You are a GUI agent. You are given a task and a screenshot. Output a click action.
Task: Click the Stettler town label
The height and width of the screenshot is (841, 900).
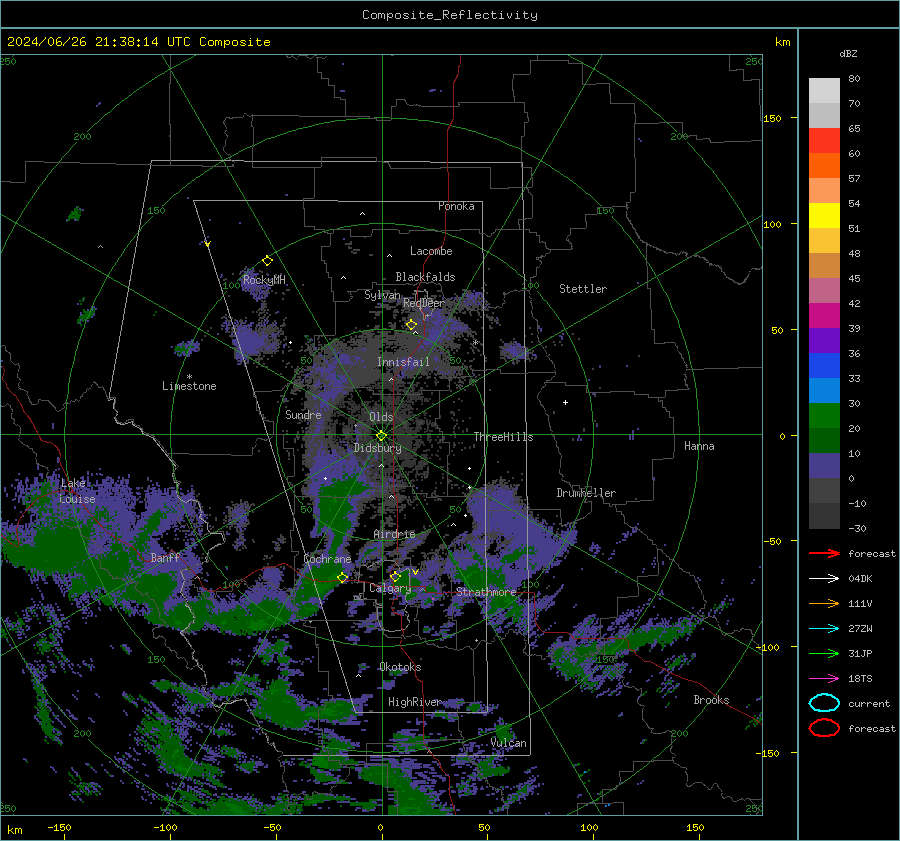click(583, 289)
